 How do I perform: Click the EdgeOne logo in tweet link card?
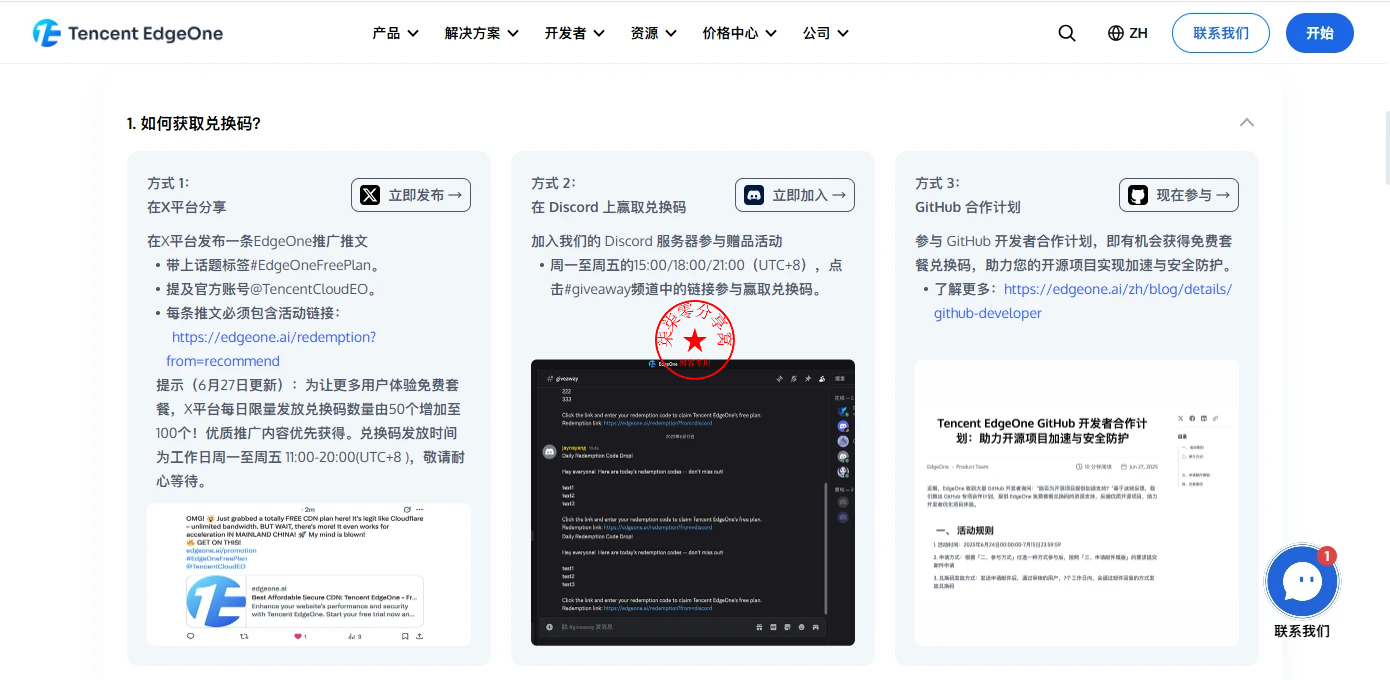pyautogui.click(x=216, y=602)
